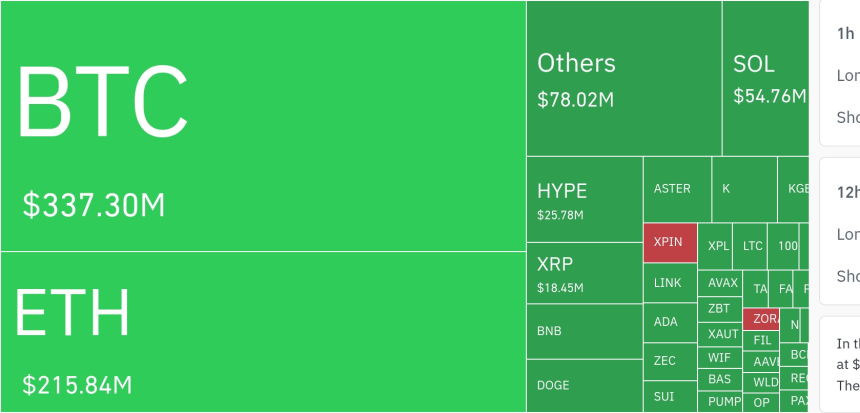The width and height of the screenshot is (860, 413).
Task: Open the Others $78.02M block
Action: click(x=623, y=78)
